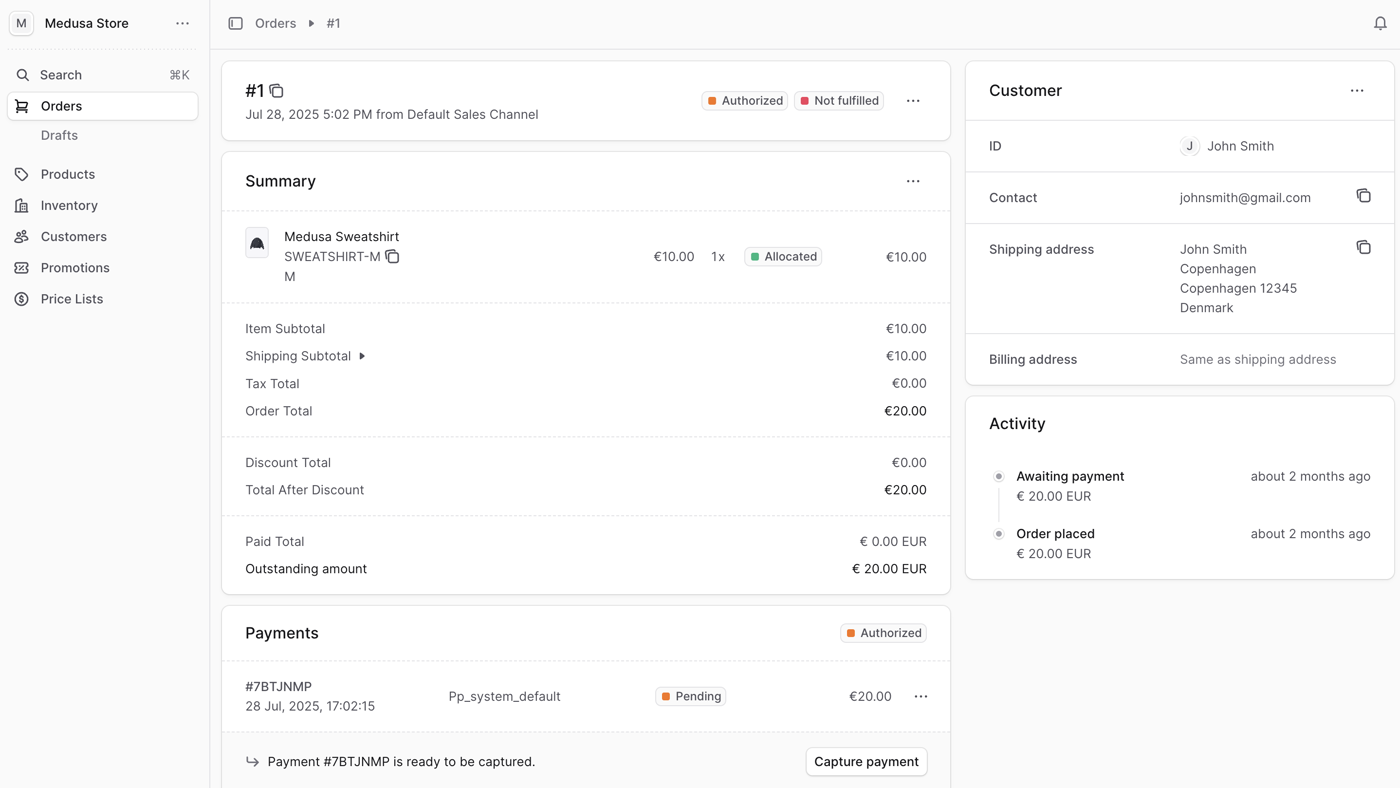Click the Outstanding amount value

889,569
